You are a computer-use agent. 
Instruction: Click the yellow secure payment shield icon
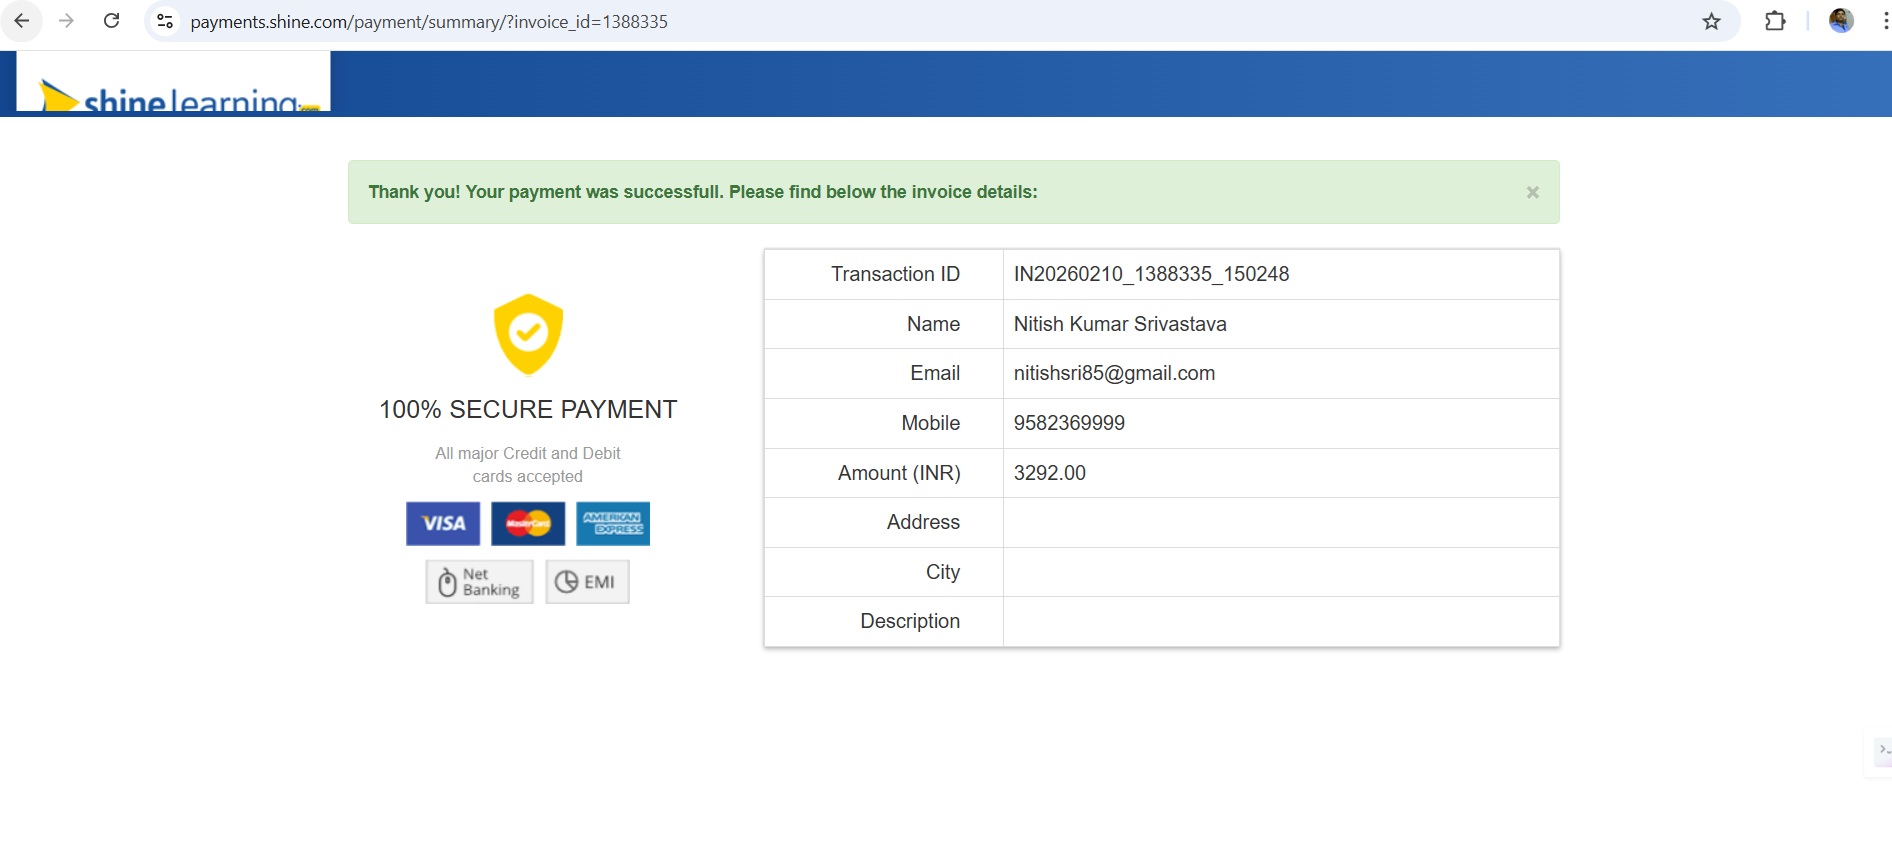click(x=528, y=333)
